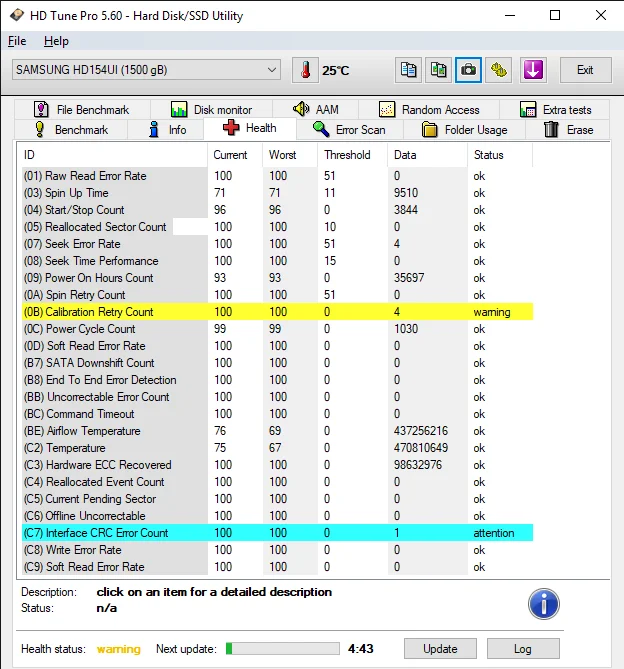Select the (C9) Soft Read Error Rate row
Screen dimensions: 624x669
tap(277, 567)
